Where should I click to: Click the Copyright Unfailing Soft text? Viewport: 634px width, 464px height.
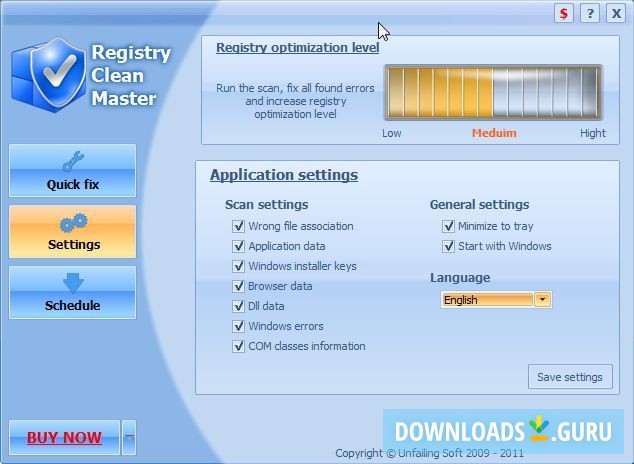pos(429,453)
